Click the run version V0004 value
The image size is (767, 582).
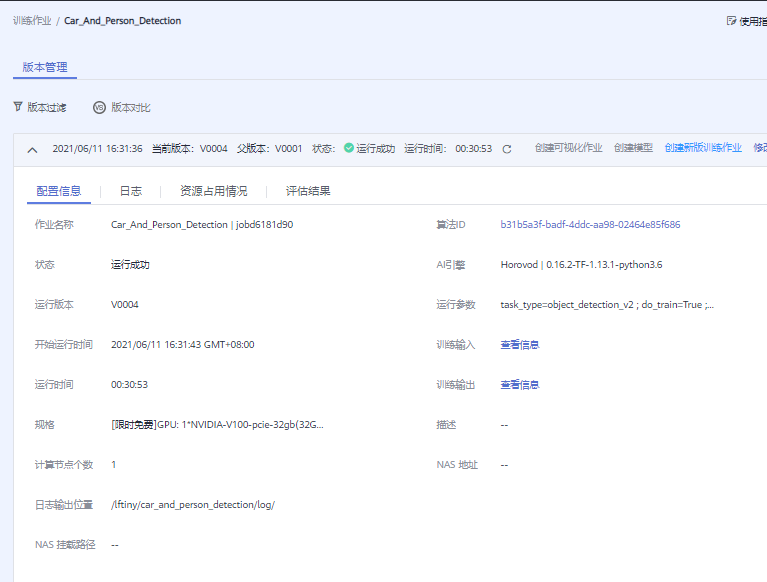[125, 305]
